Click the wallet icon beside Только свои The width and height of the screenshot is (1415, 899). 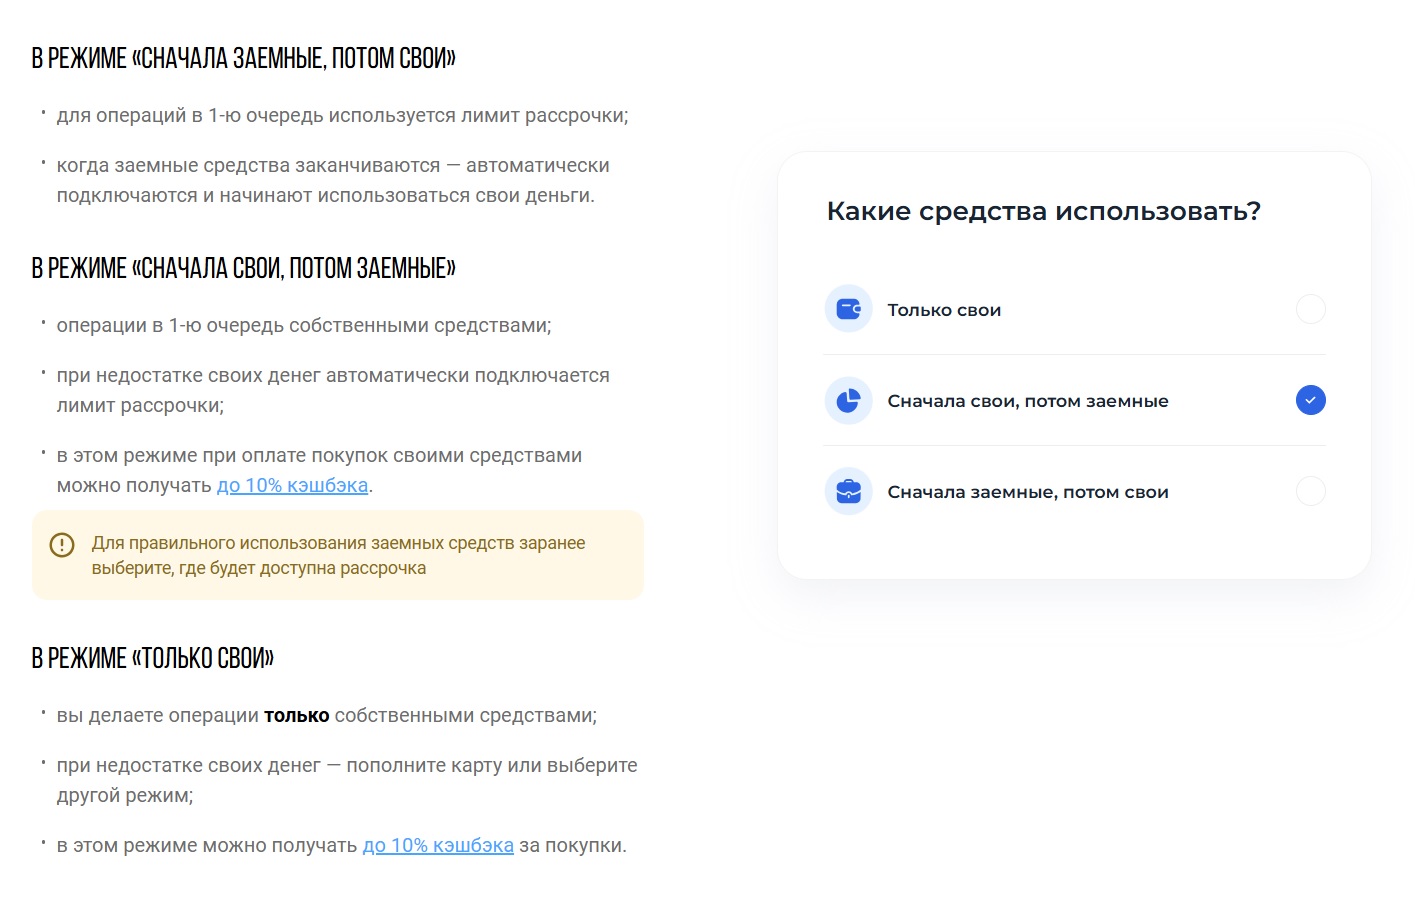tap(848, 309)
